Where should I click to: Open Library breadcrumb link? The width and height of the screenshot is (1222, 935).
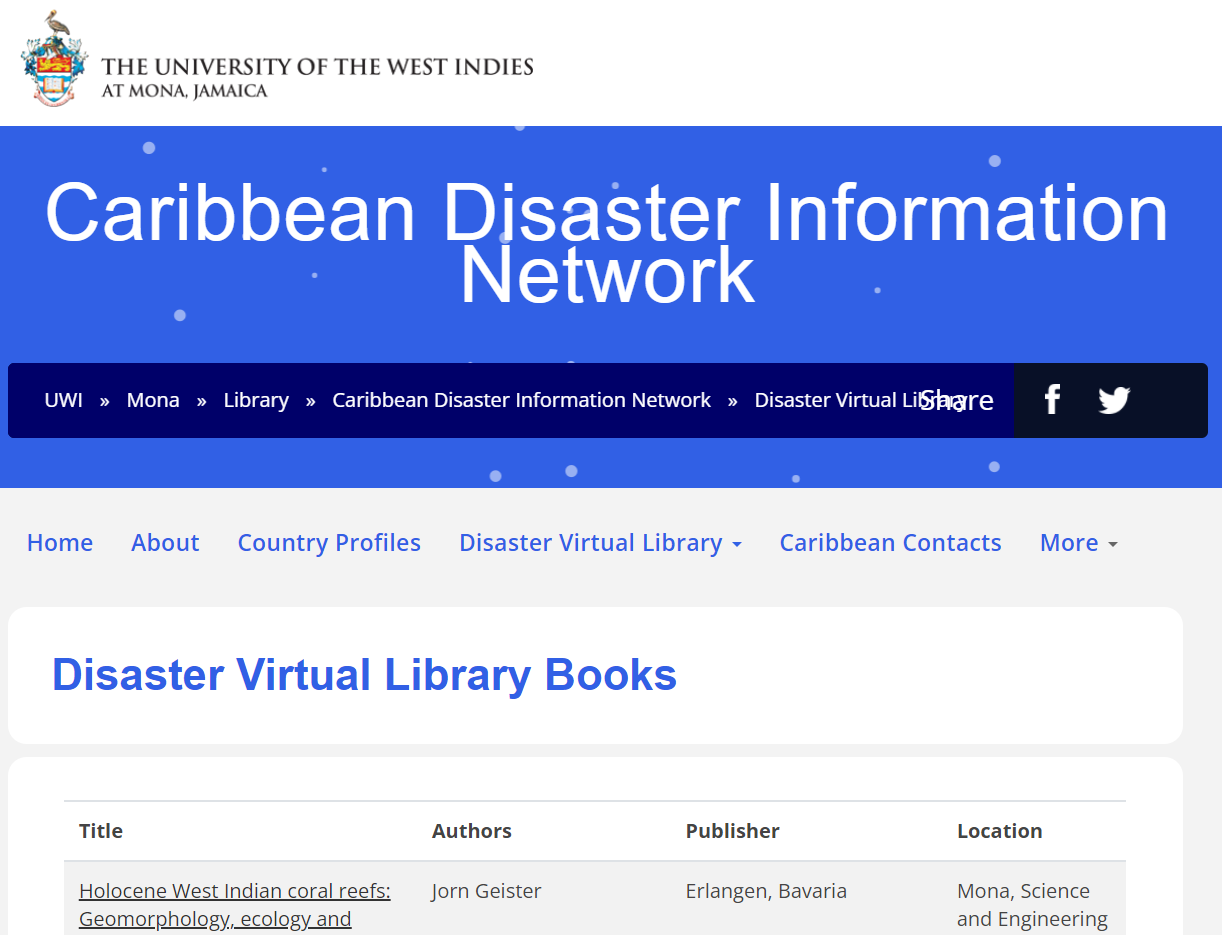[256, 400]
